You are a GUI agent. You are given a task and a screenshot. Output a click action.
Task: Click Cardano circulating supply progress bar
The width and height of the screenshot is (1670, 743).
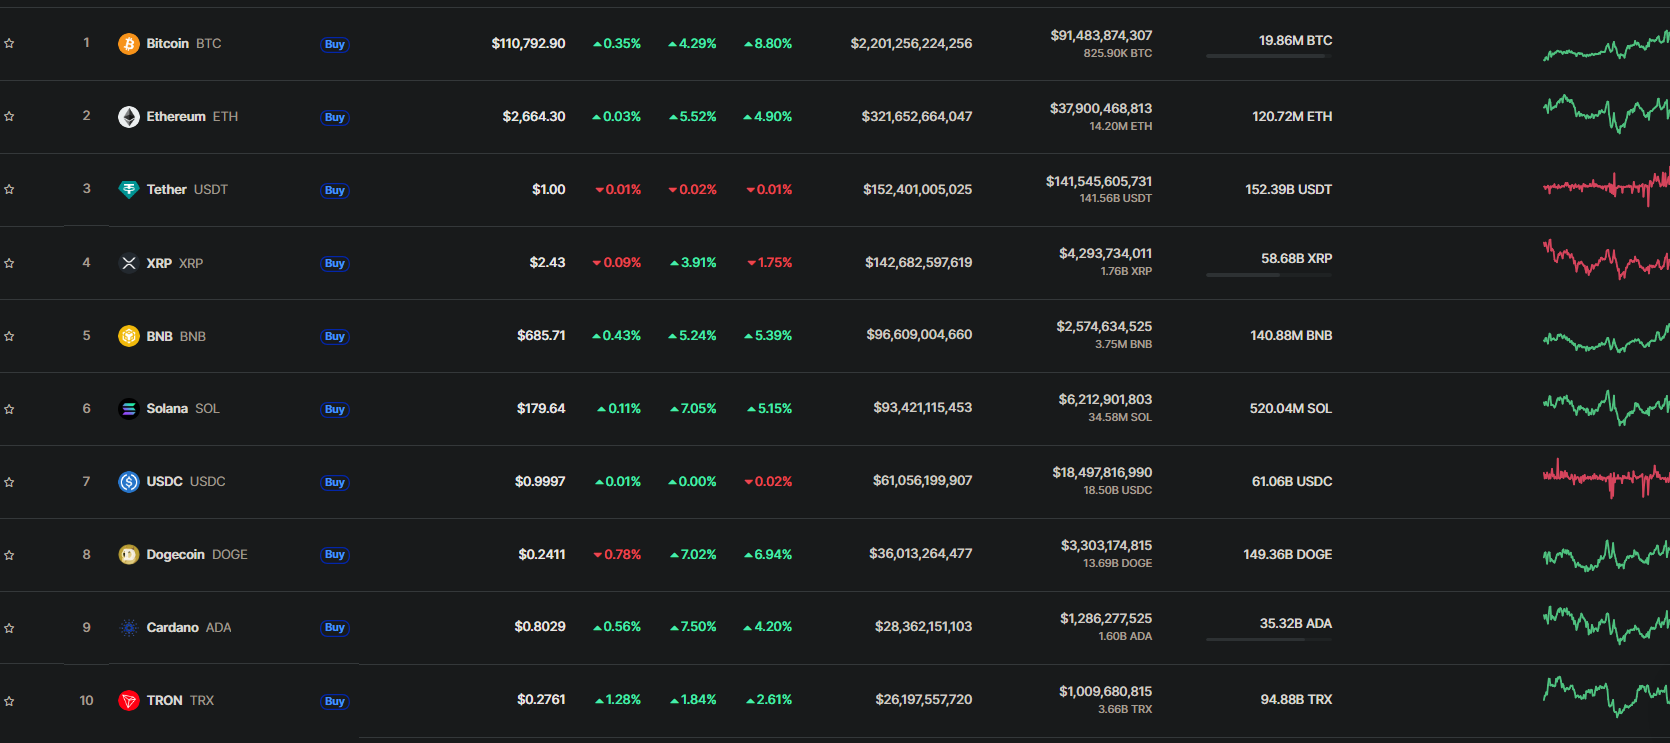(x=1269, y=640)
